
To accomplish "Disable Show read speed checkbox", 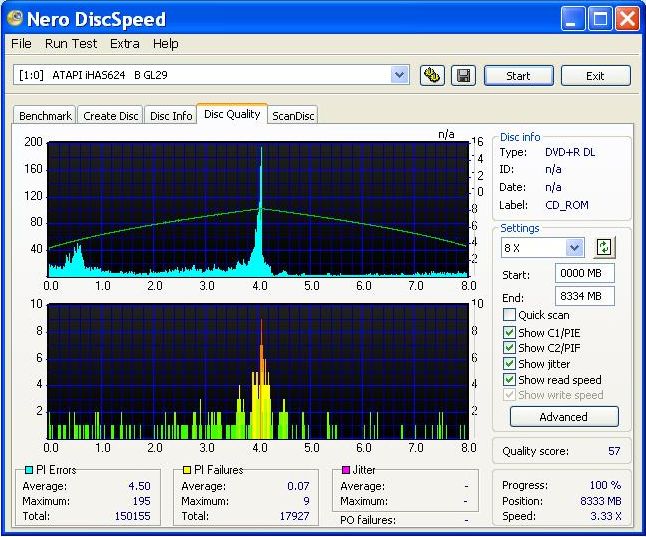I will [510, 380].
